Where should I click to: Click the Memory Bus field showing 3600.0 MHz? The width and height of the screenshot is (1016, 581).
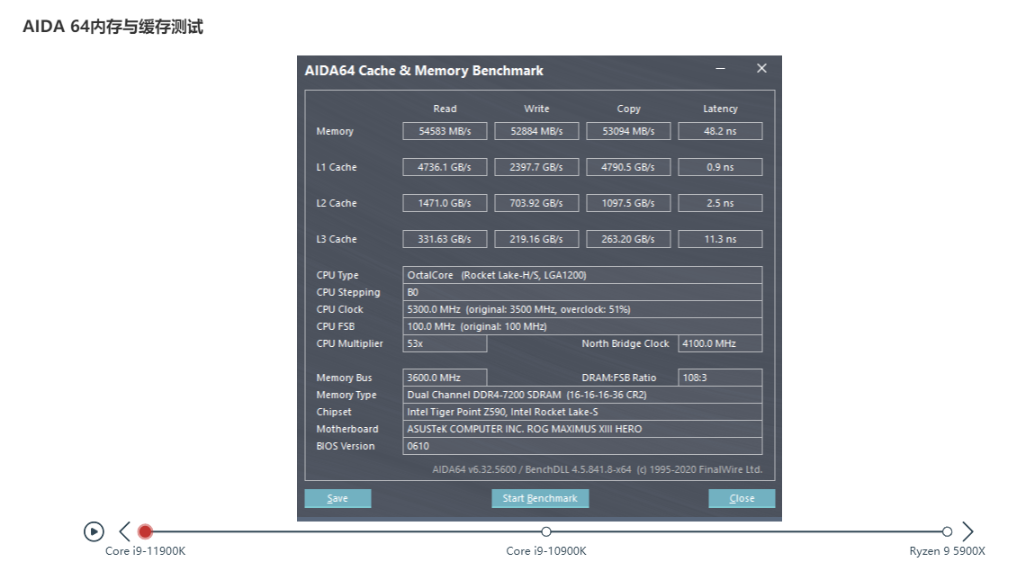click(444, 378)
